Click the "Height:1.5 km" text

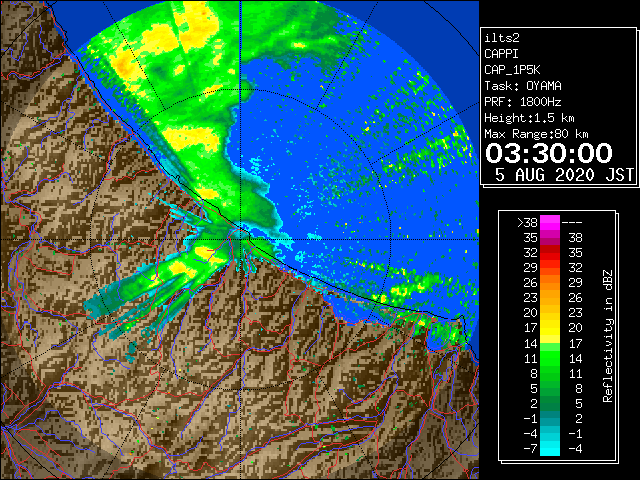coord(529,118)
